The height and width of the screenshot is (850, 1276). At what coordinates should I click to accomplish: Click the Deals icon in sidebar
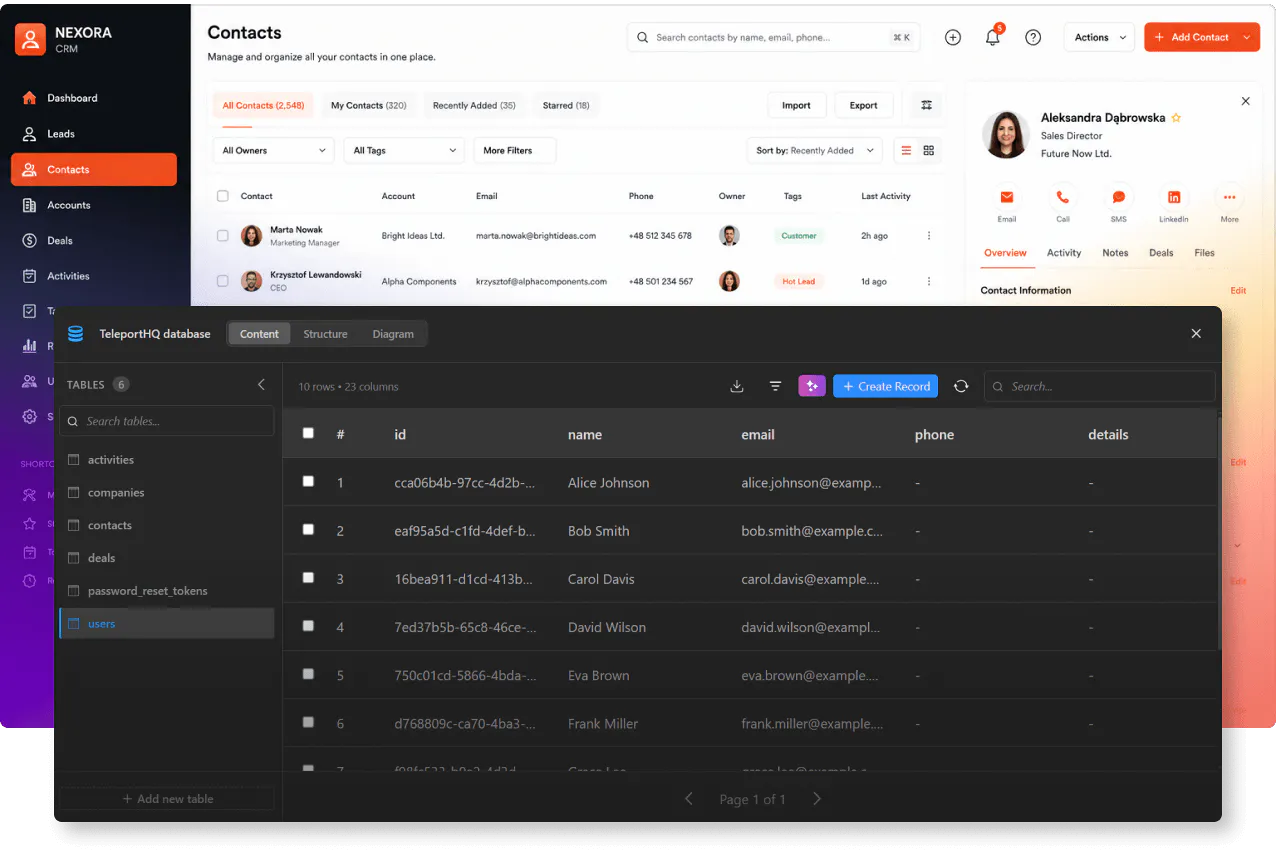29,240
